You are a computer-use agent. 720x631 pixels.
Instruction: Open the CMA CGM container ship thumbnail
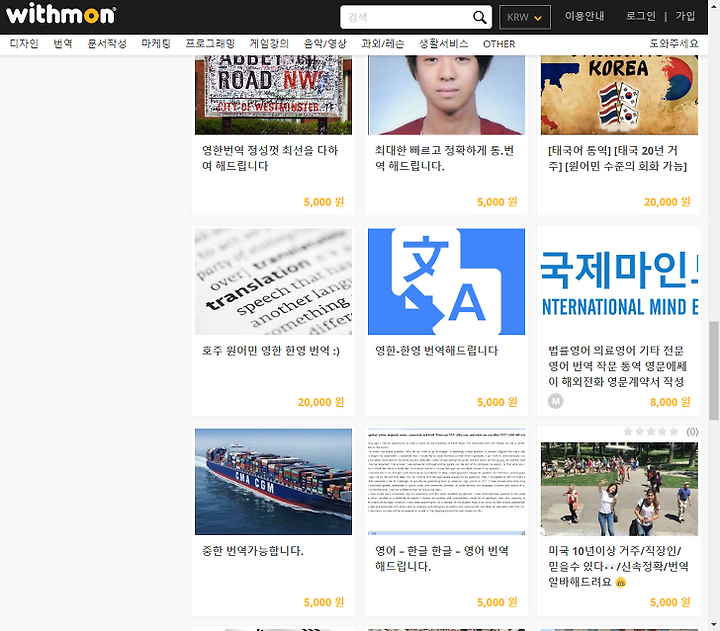pos(274,482)
